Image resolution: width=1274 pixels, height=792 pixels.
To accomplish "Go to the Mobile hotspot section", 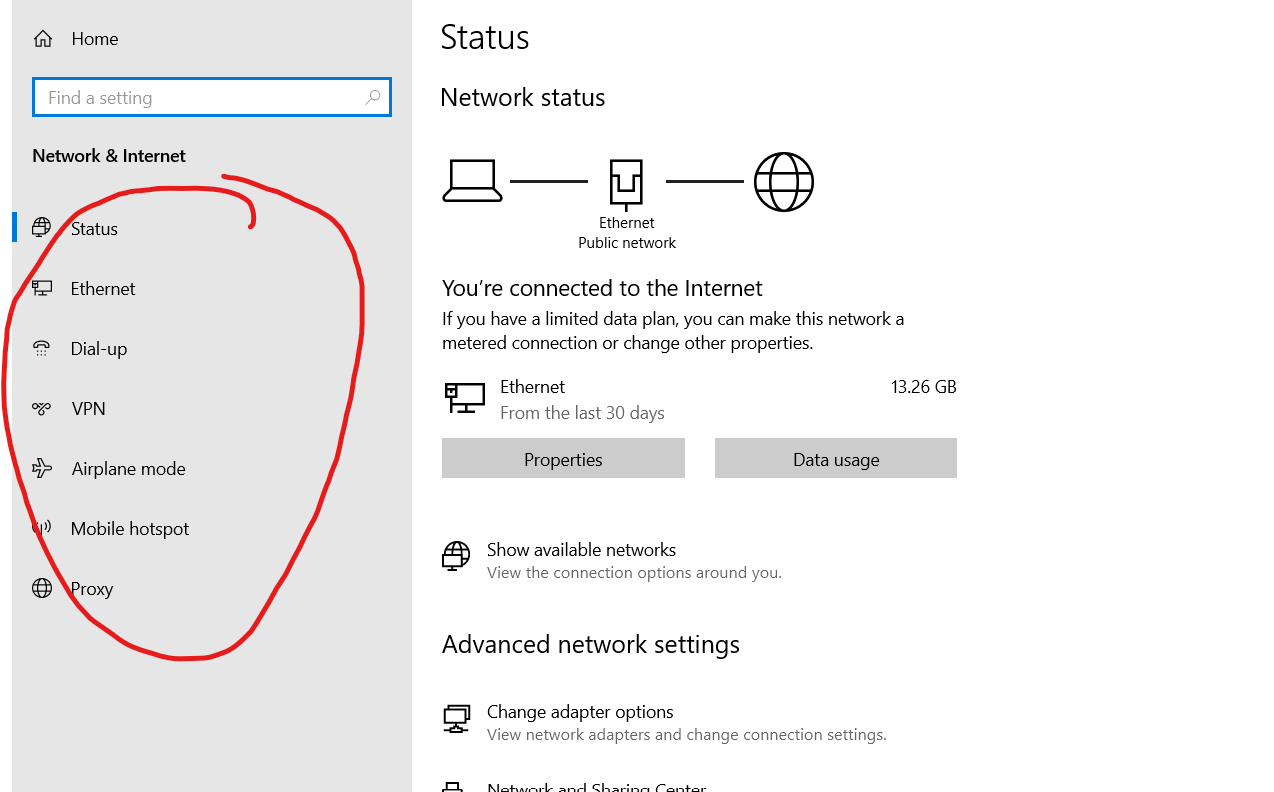I will tap(129, 528).
